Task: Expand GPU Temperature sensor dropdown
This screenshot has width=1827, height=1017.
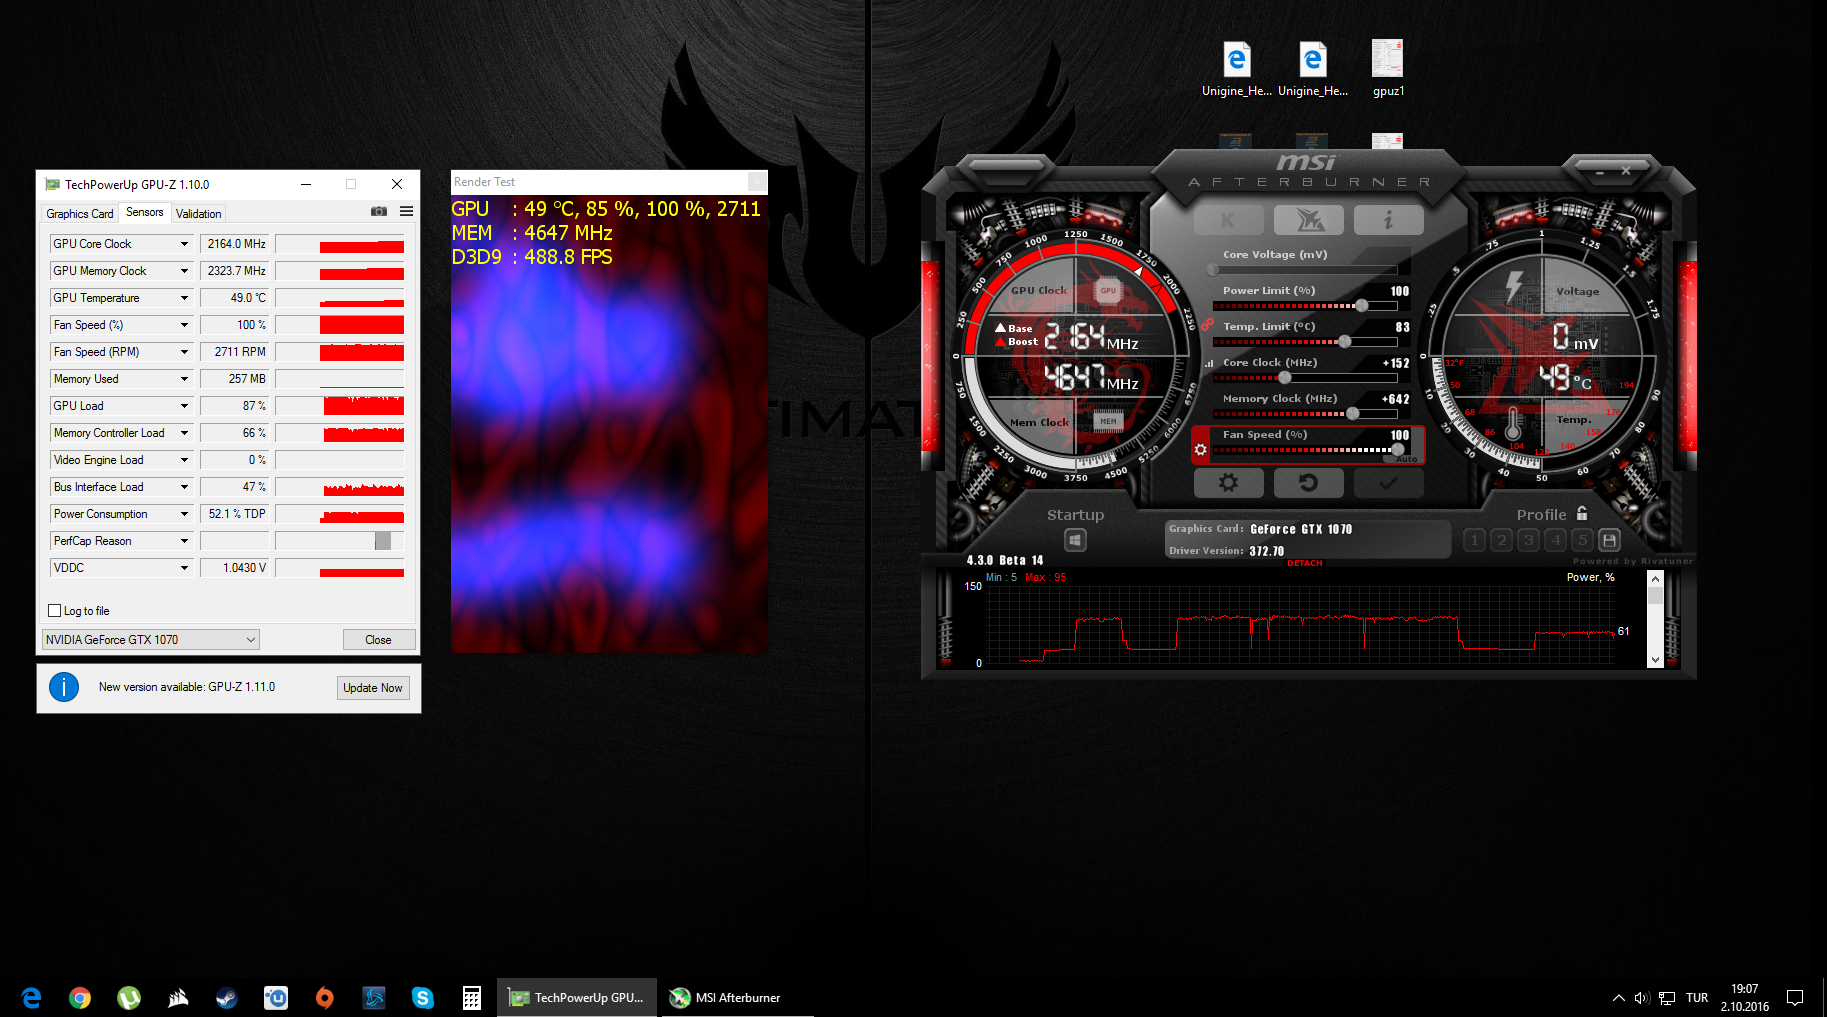Action: click(184, 298)
